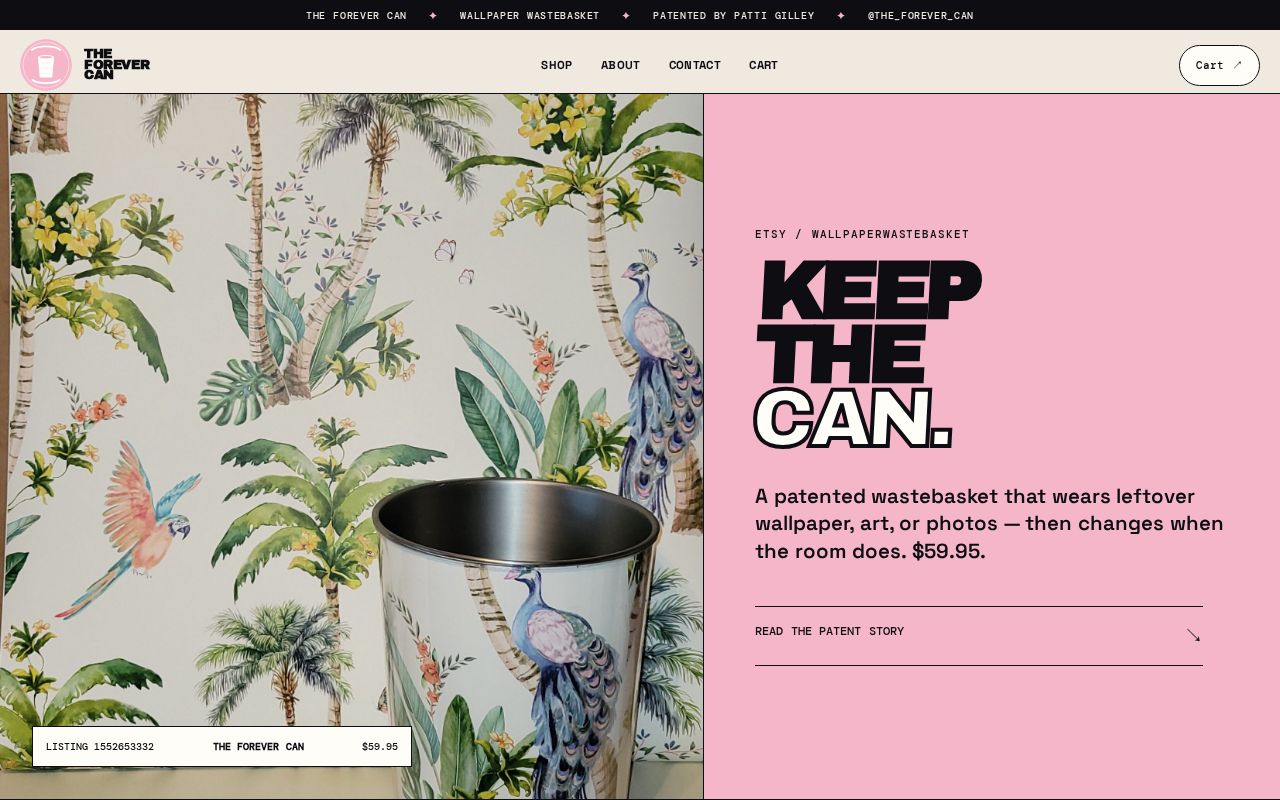
Task: Follow the READ THE PATENT STORY link
Action: pos(979,636)
